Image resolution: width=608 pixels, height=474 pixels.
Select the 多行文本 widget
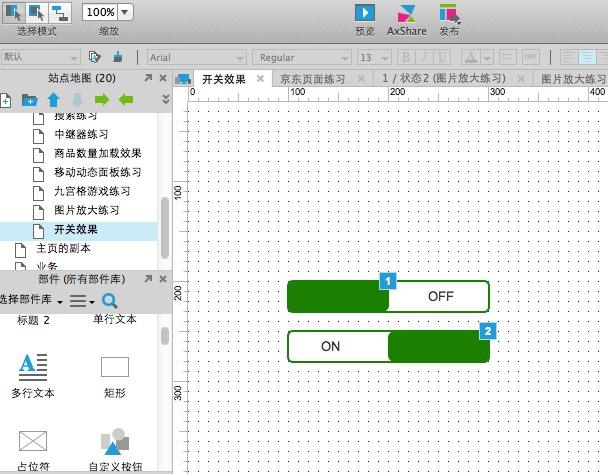click(x=33, y=375)
